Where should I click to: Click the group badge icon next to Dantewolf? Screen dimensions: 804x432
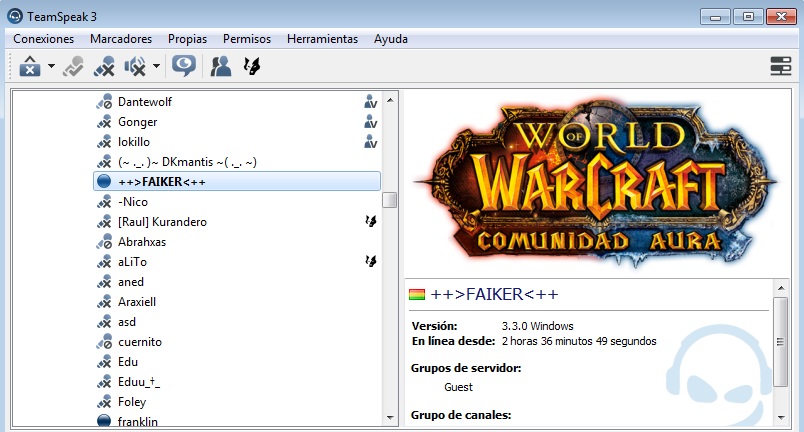point(370,101)
